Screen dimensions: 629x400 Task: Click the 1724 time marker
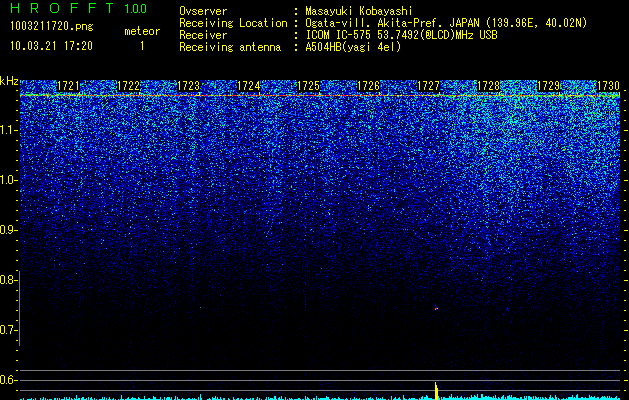[x=248, y=86]
